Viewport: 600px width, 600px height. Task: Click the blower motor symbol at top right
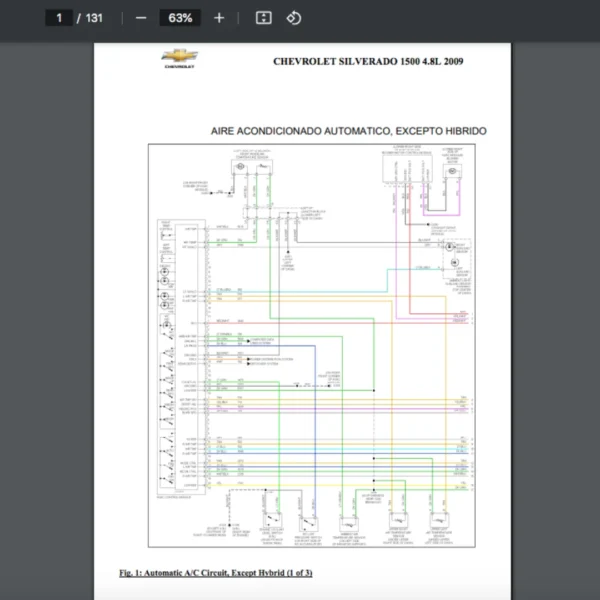point(452,172)
